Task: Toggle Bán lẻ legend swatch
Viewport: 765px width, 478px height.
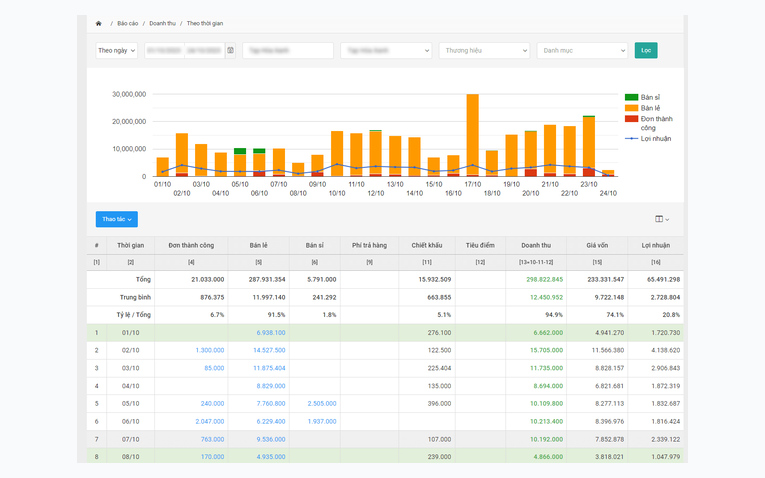Action: (631, 108)
